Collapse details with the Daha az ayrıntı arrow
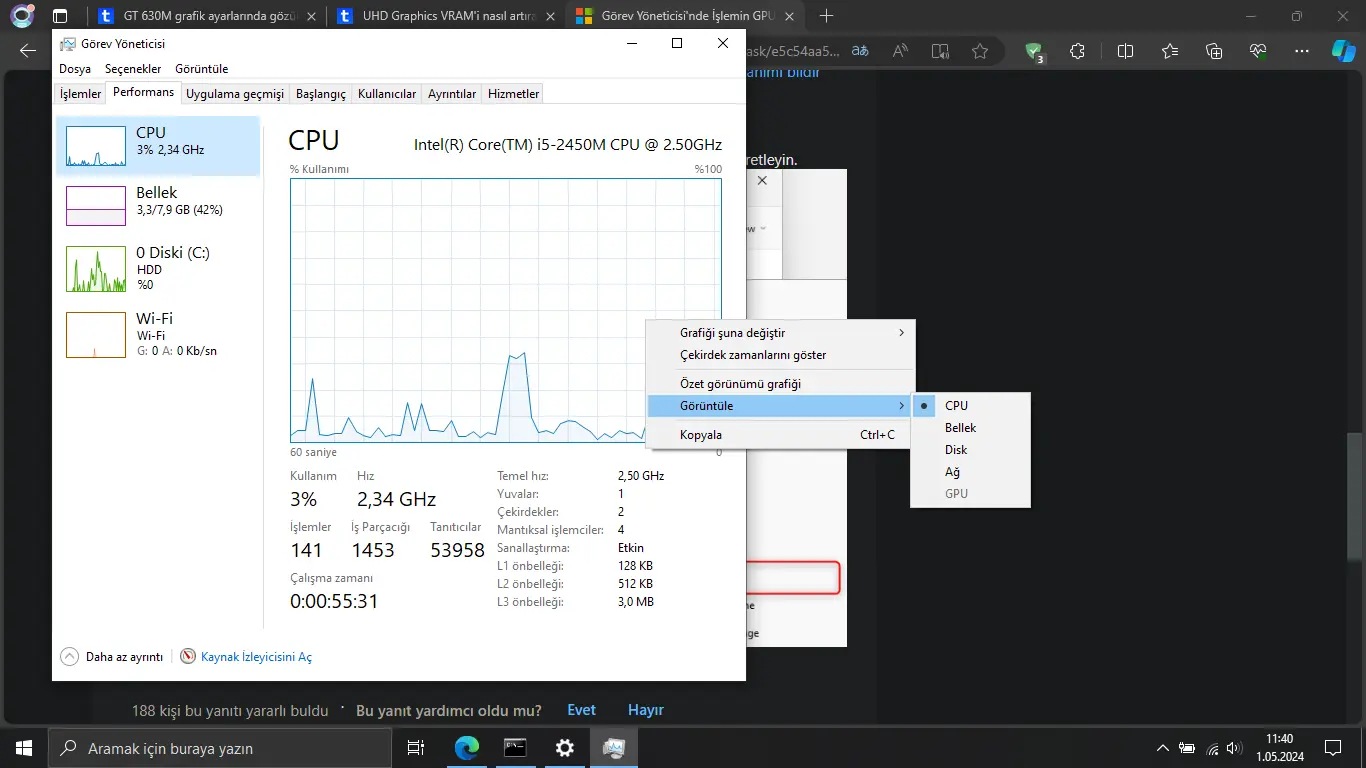This screenshot has width=1366, height=768. tap(69, 657)
